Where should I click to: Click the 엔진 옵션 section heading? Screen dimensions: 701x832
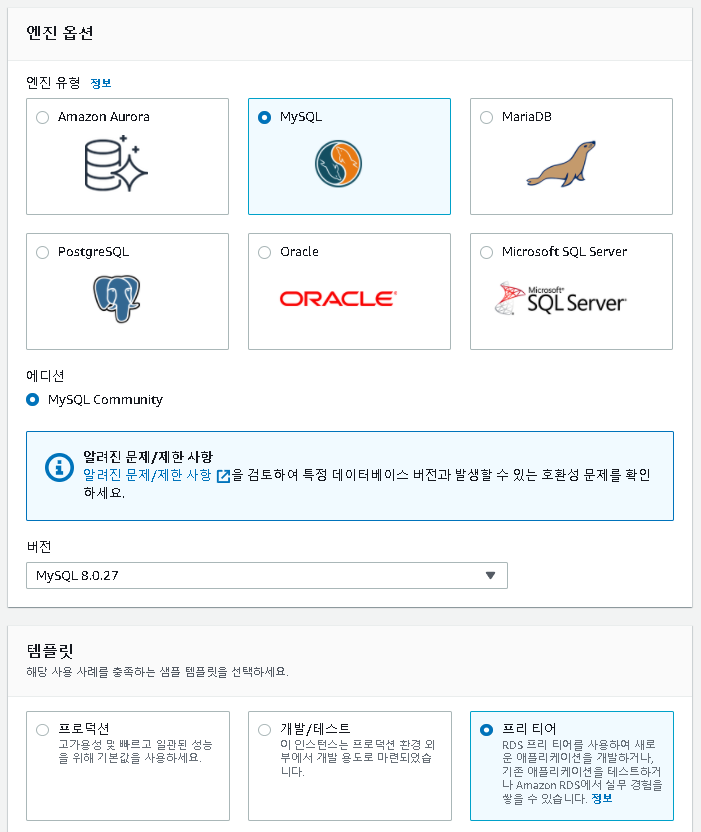[60, 33]
